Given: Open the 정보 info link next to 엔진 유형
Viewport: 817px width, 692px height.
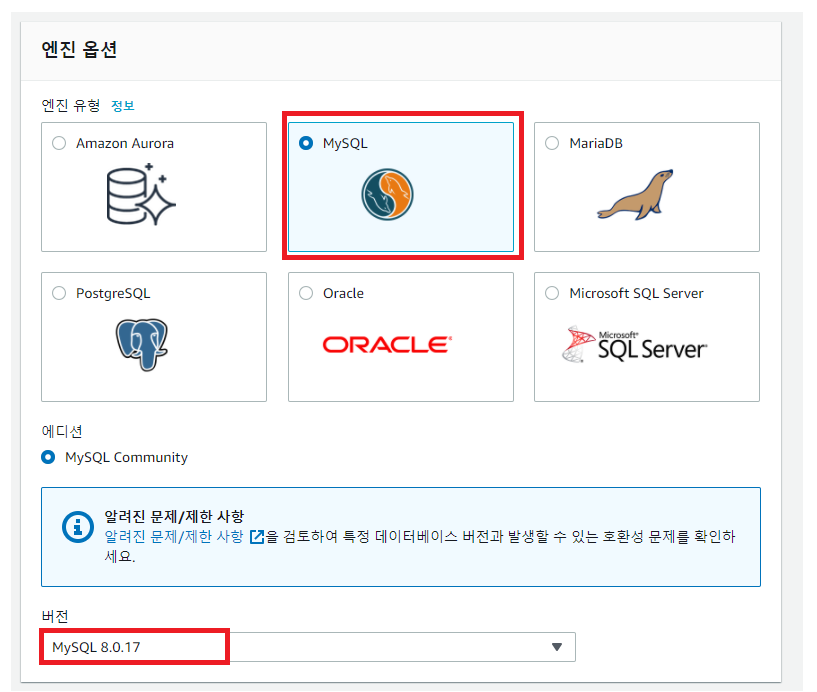Looking at the screenshot, I should 123,106.
